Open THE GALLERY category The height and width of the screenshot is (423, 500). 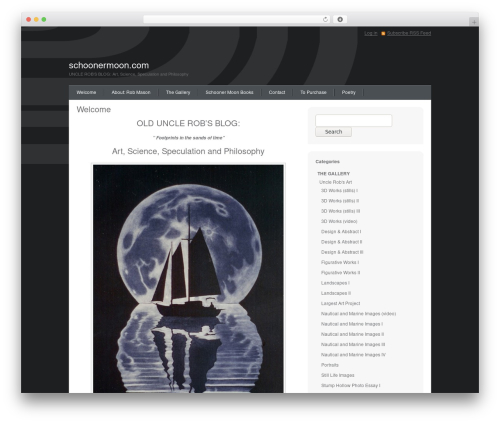click(333, 174)
